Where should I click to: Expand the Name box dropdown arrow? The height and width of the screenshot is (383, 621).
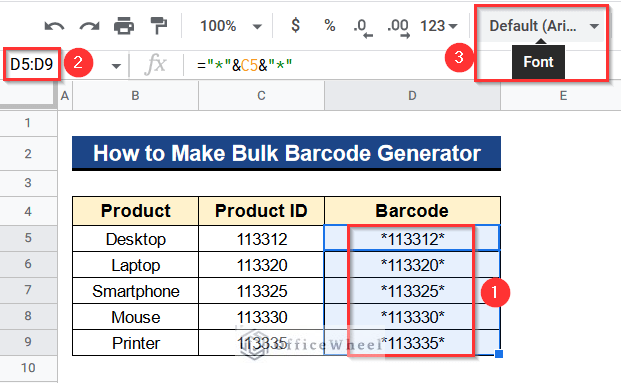coord(116,66)
